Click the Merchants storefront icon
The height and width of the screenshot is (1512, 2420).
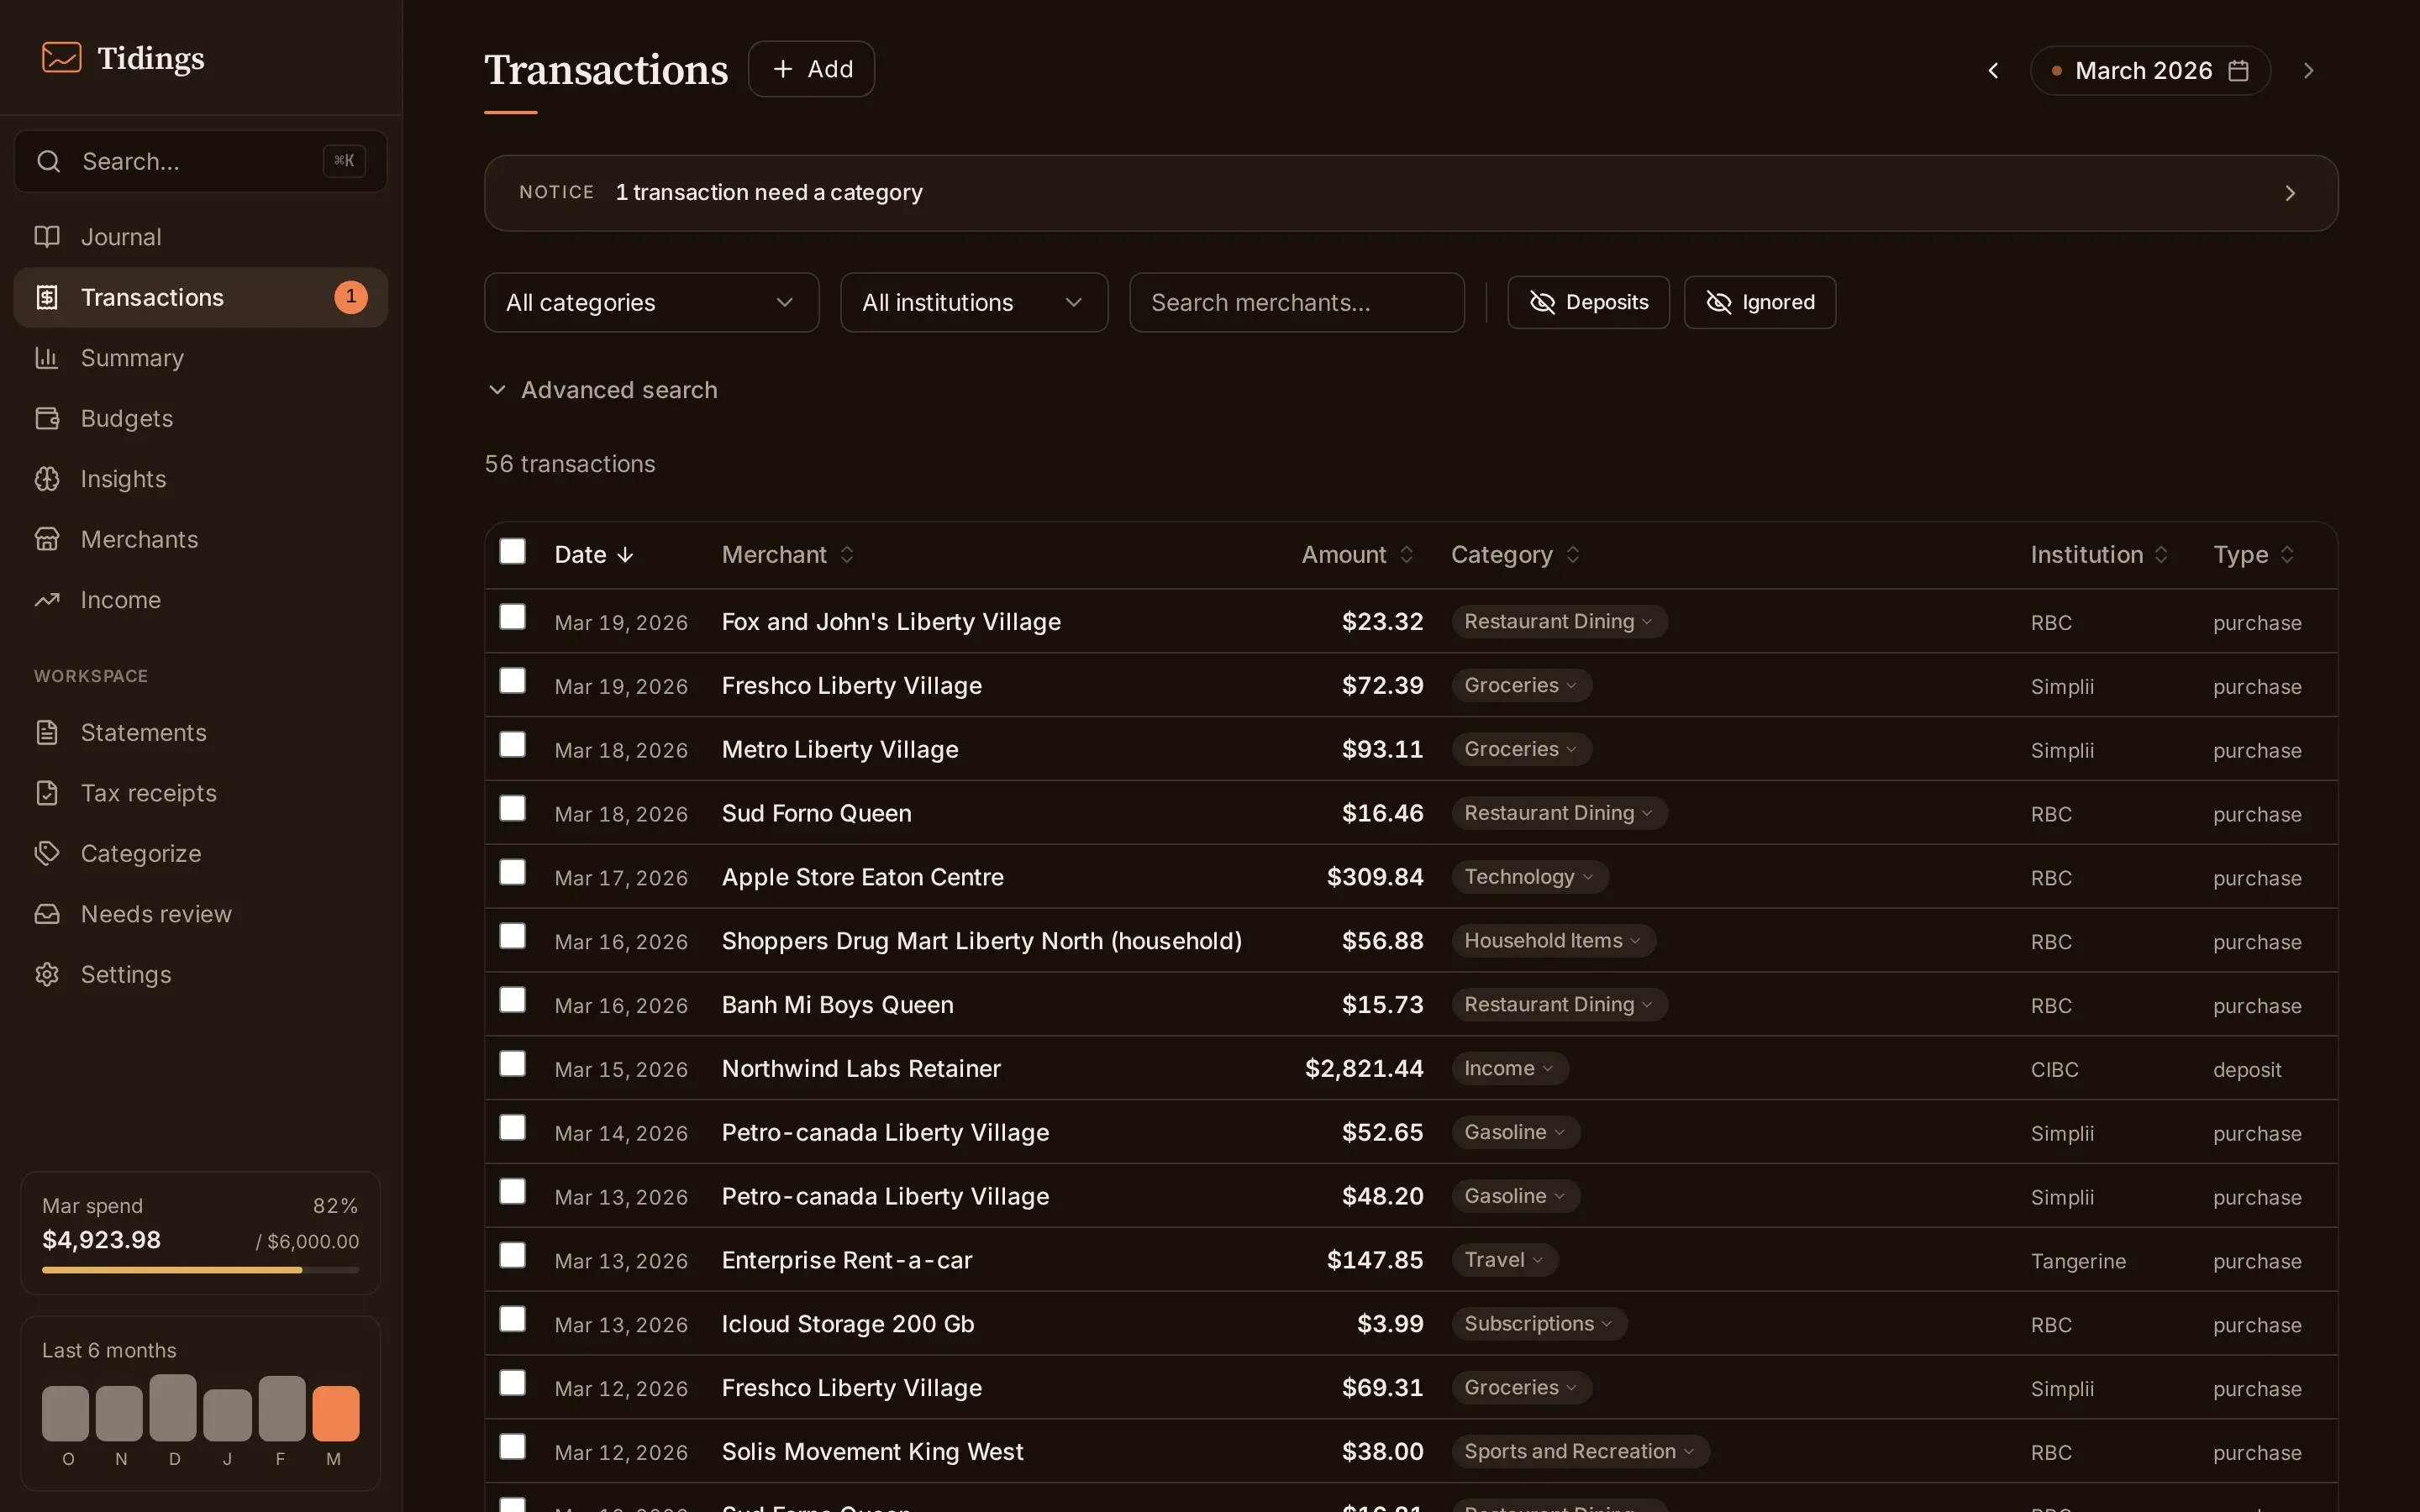pyautogui.click(x=47, y=539)
